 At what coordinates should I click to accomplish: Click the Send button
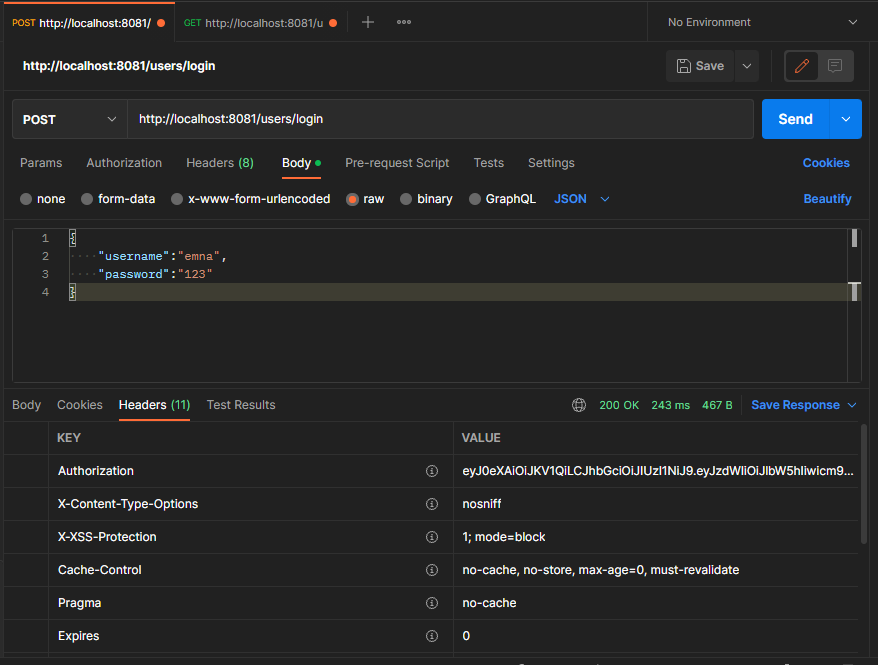(795, 118)
